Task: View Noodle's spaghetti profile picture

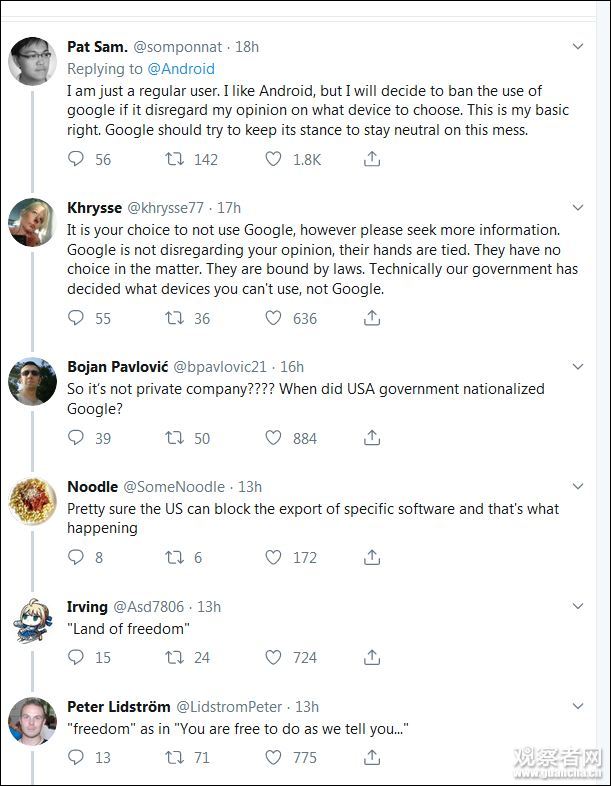Action: pyautogui.click(x=32, y=500)
